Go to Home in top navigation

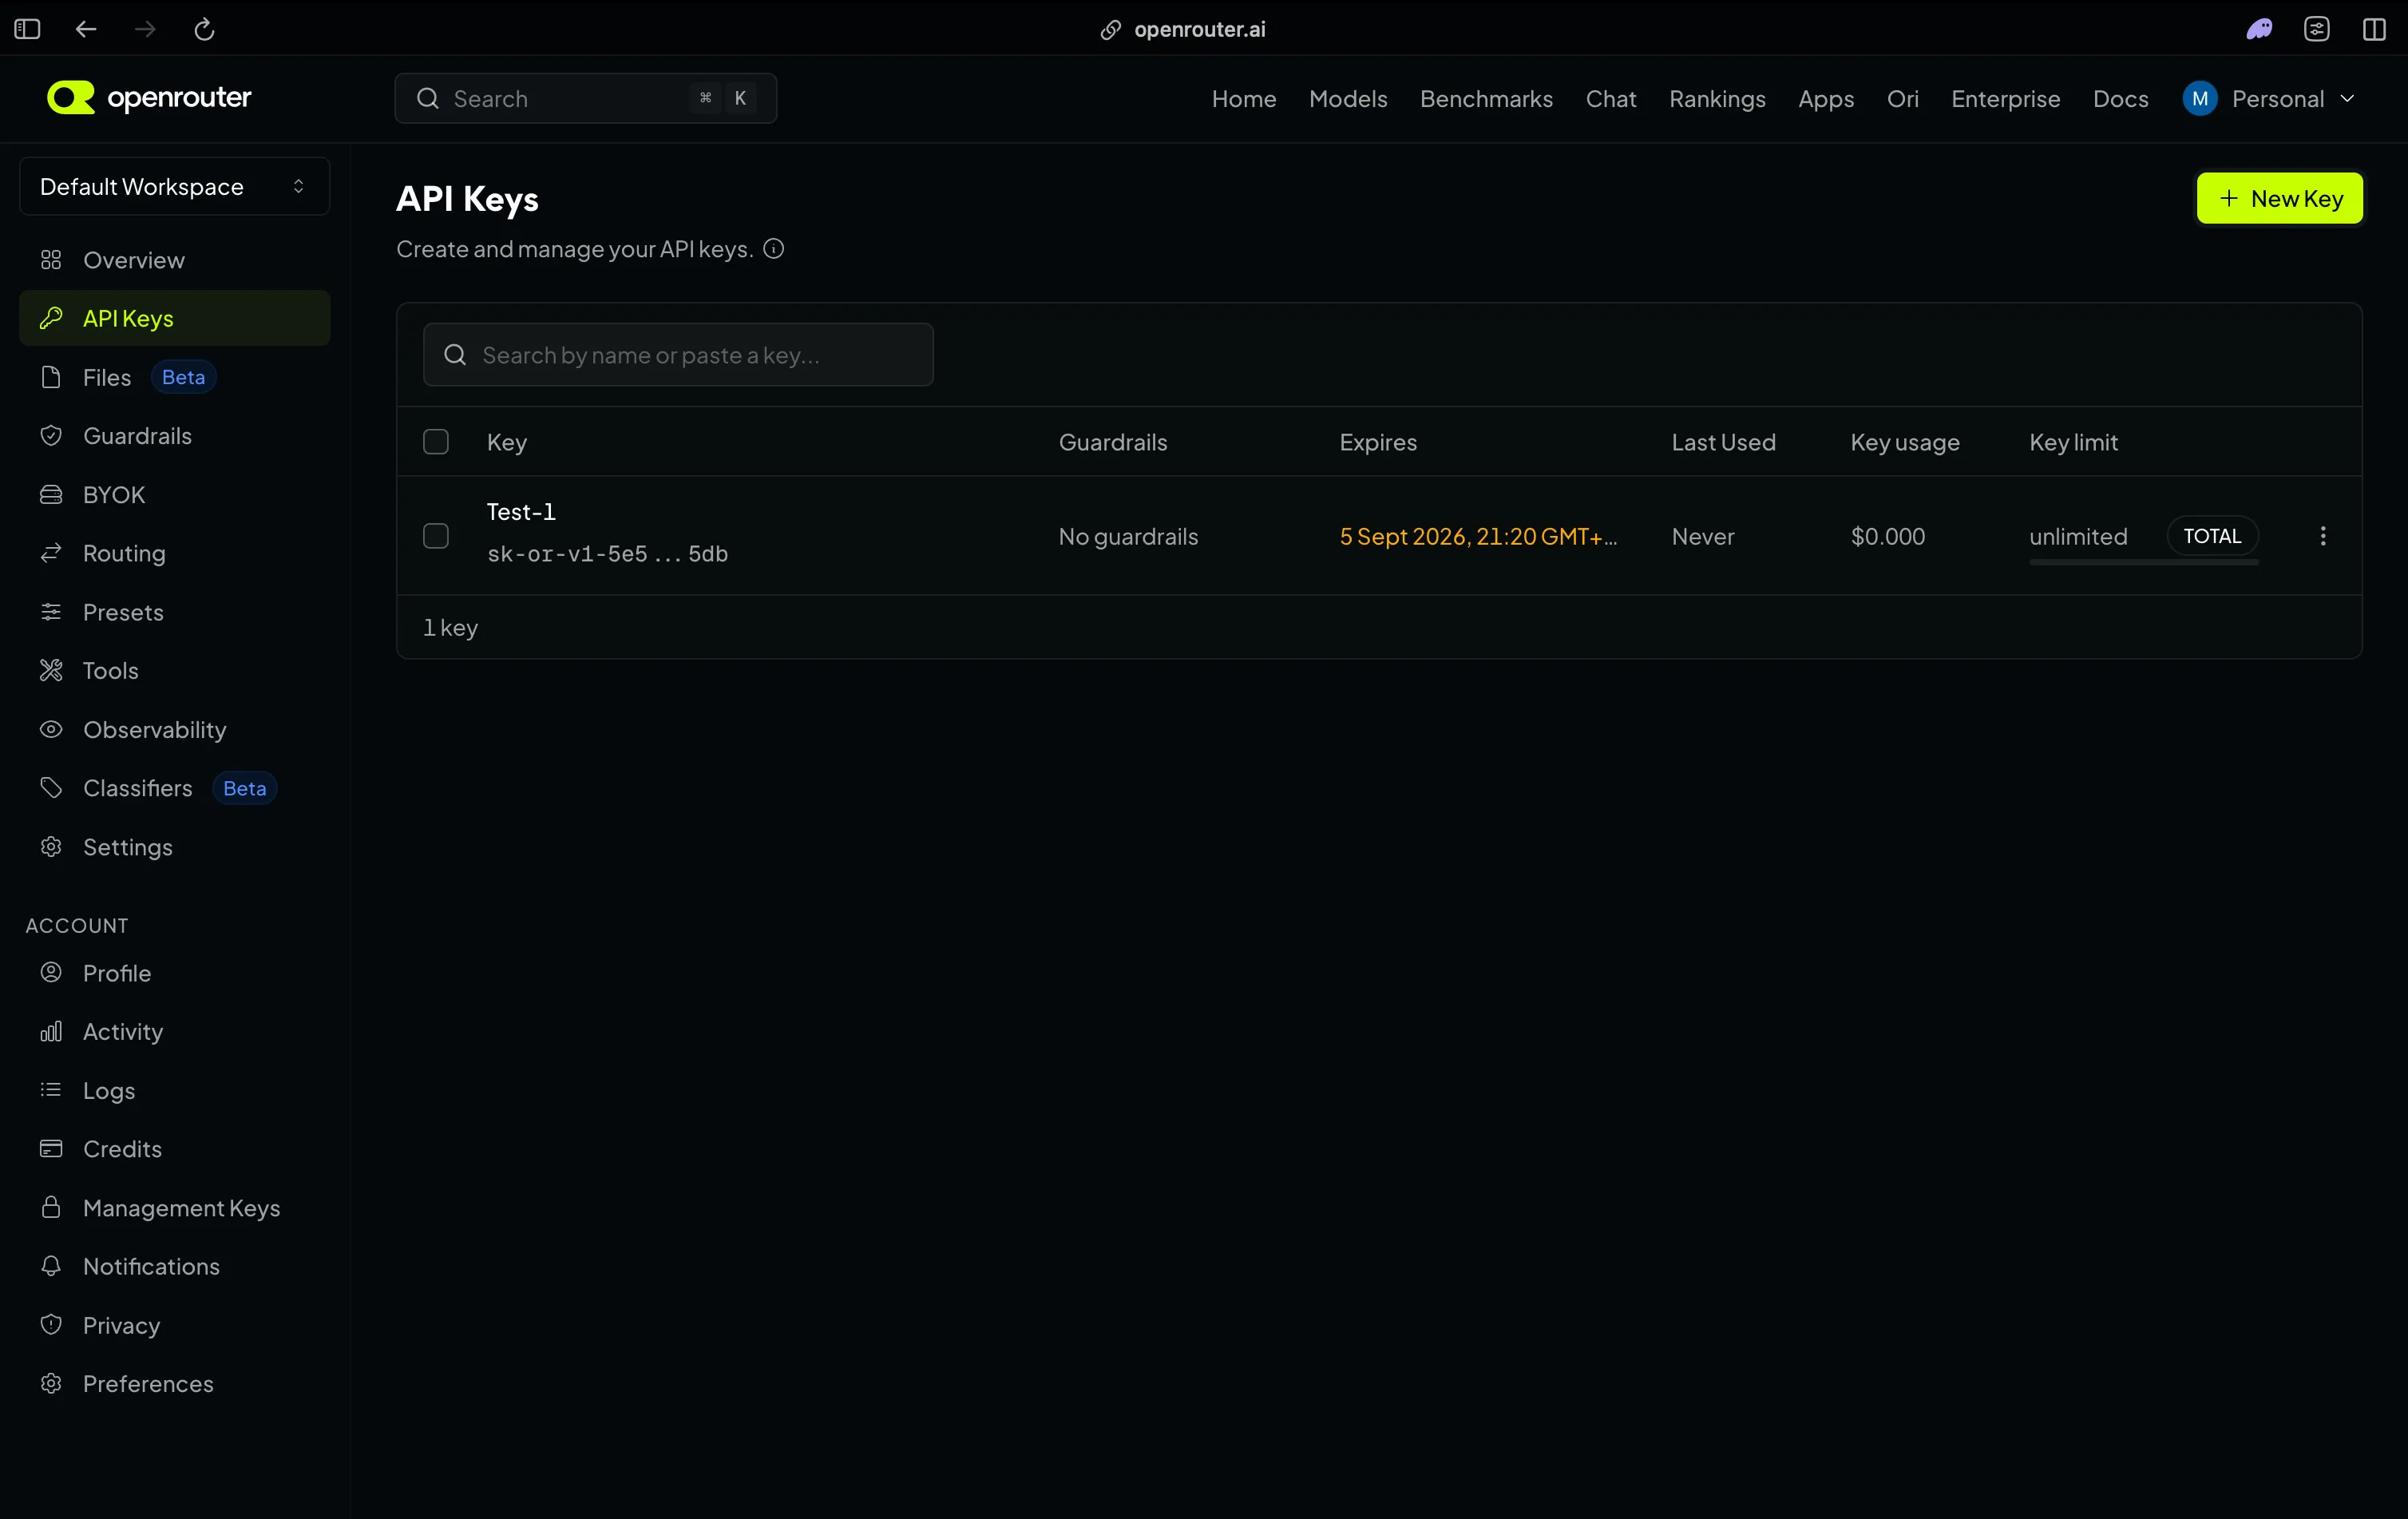(1243, 98)
